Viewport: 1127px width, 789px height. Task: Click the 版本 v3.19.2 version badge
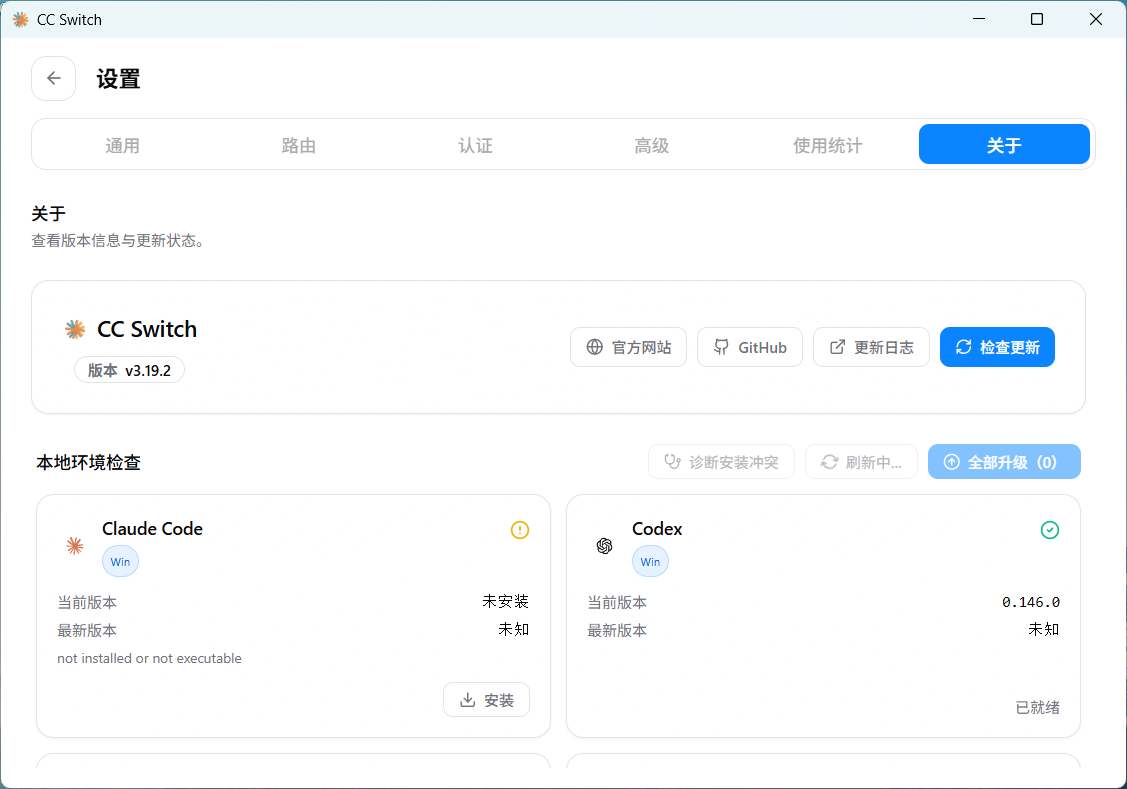click(x=129, y=370)
